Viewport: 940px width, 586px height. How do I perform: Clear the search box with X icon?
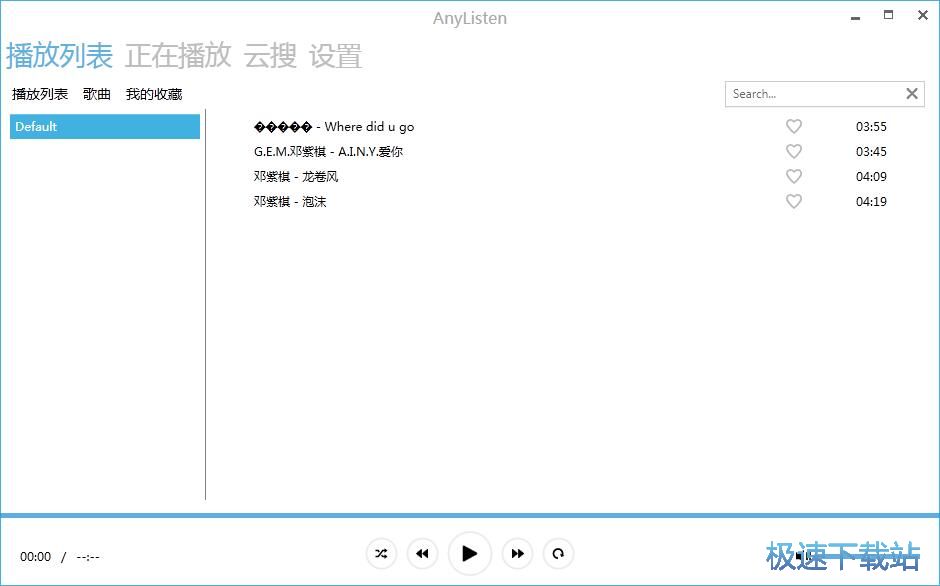coord(911,94)
